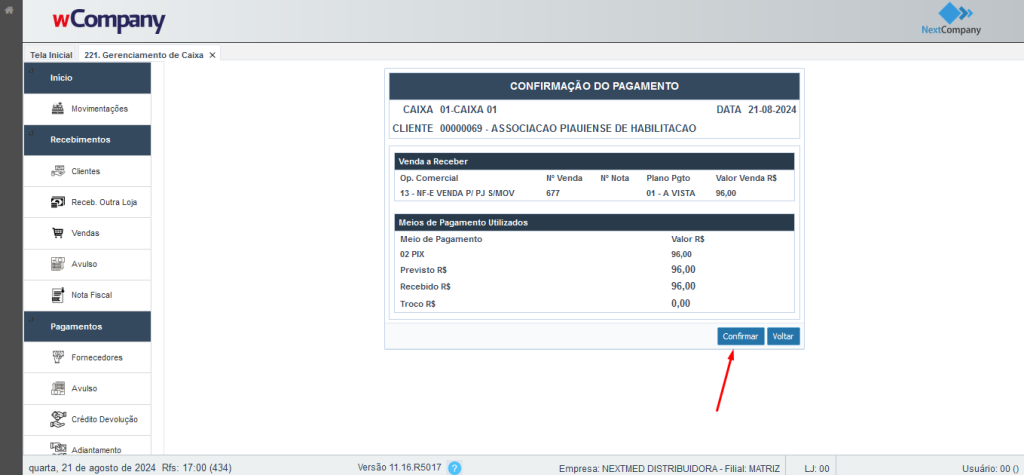Collapse the Início section header
This screenshot has height=475, width=1024.
click(86, 77)
